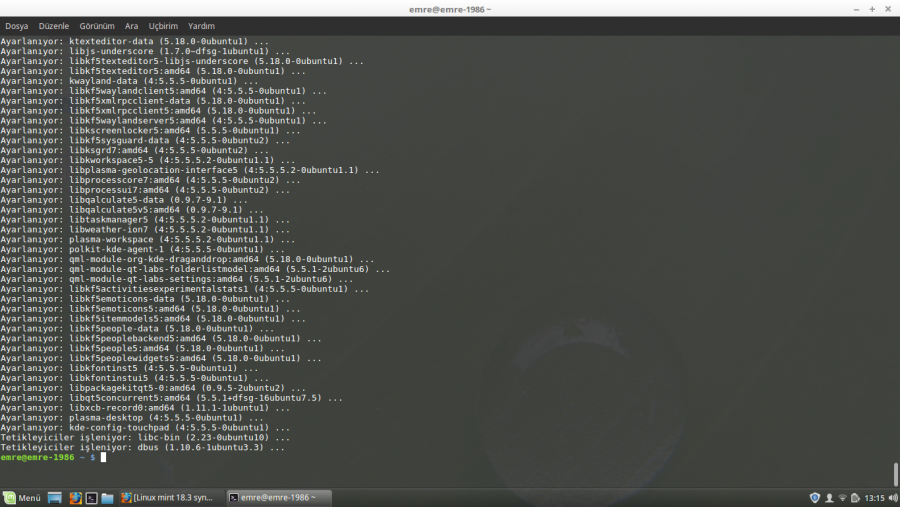Open the Wi-Fi network icon
Image resolution: width=900 pixels, height=507 pixels.
click(842, 498)
